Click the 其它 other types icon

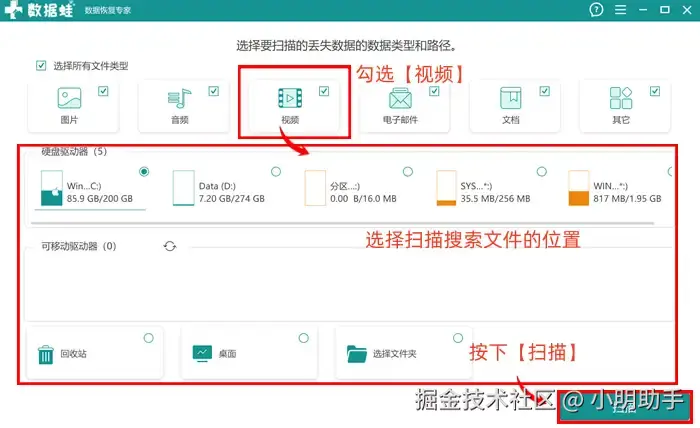[621, 98]
